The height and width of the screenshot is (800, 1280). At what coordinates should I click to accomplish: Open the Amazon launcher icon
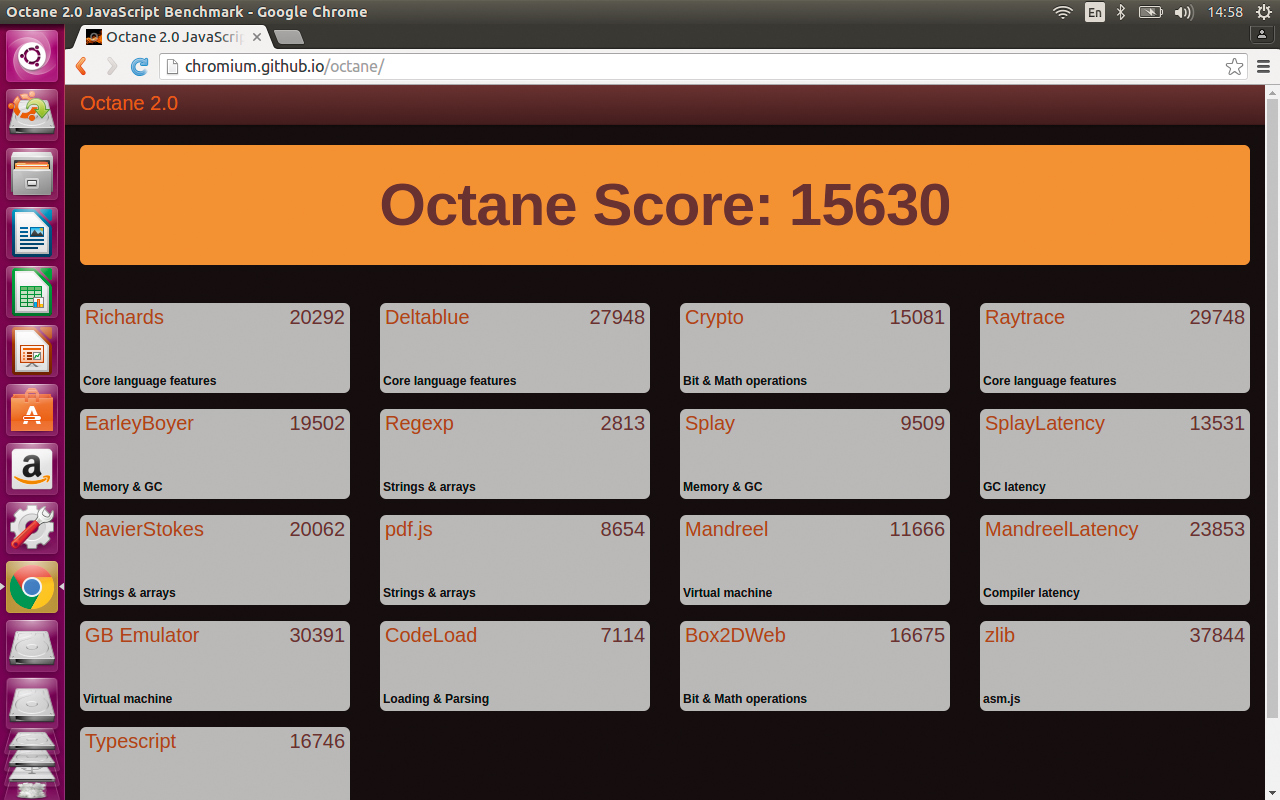click(x=32, y=469)
